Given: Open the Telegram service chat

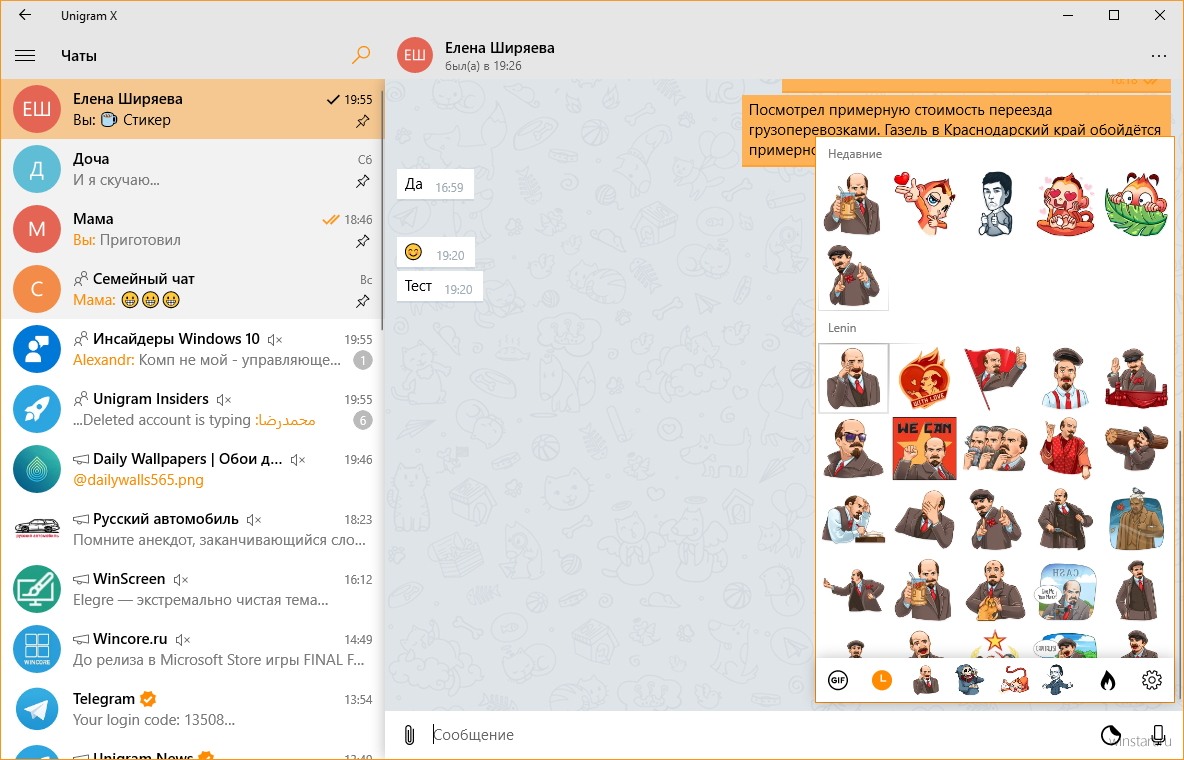Looking at the screenshot, I should [x=193, y=709].
